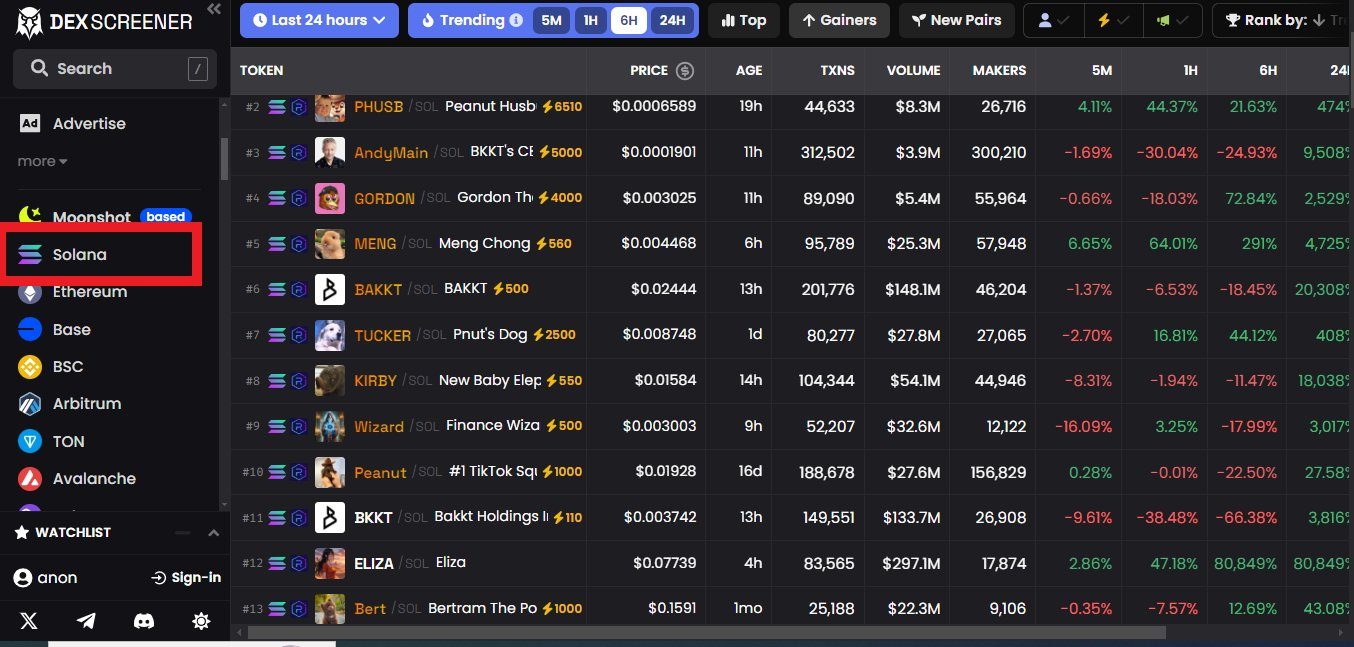
Task: Click the ELIZA token name
Action: (x=374, y=563)
